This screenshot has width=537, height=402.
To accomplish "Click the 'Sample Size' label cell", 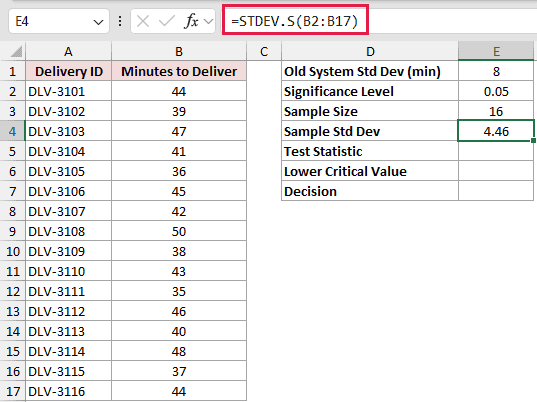I will 370,112.
